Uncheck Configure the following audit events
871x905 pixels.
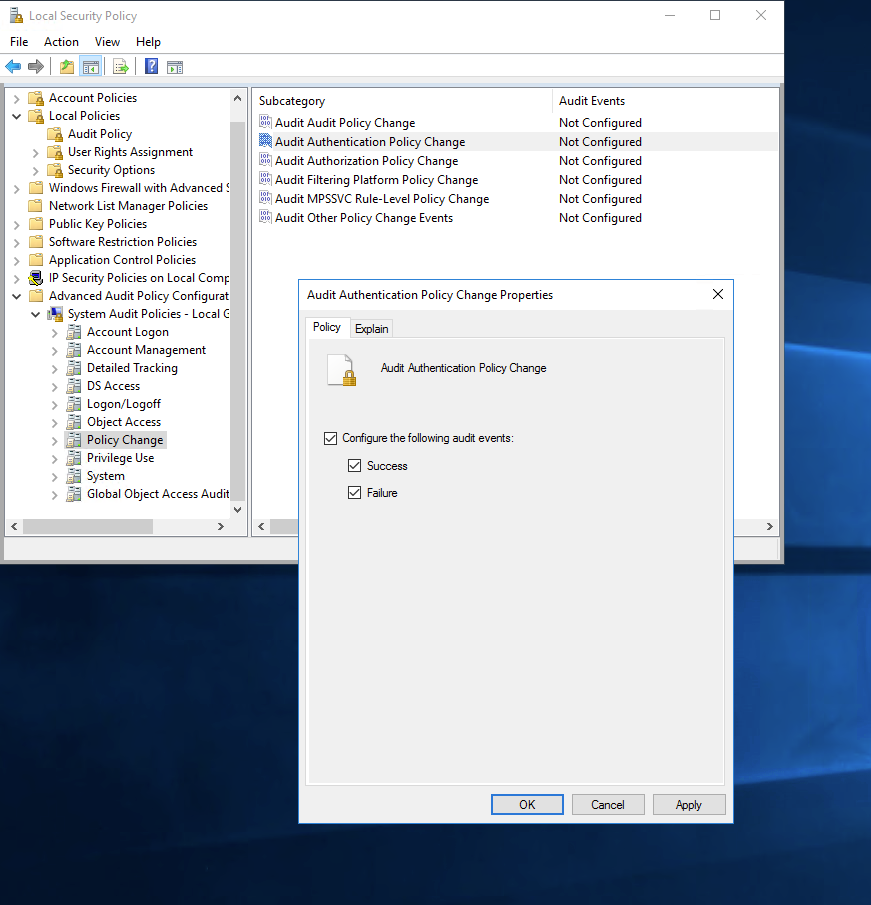click(x=330, y=437)
